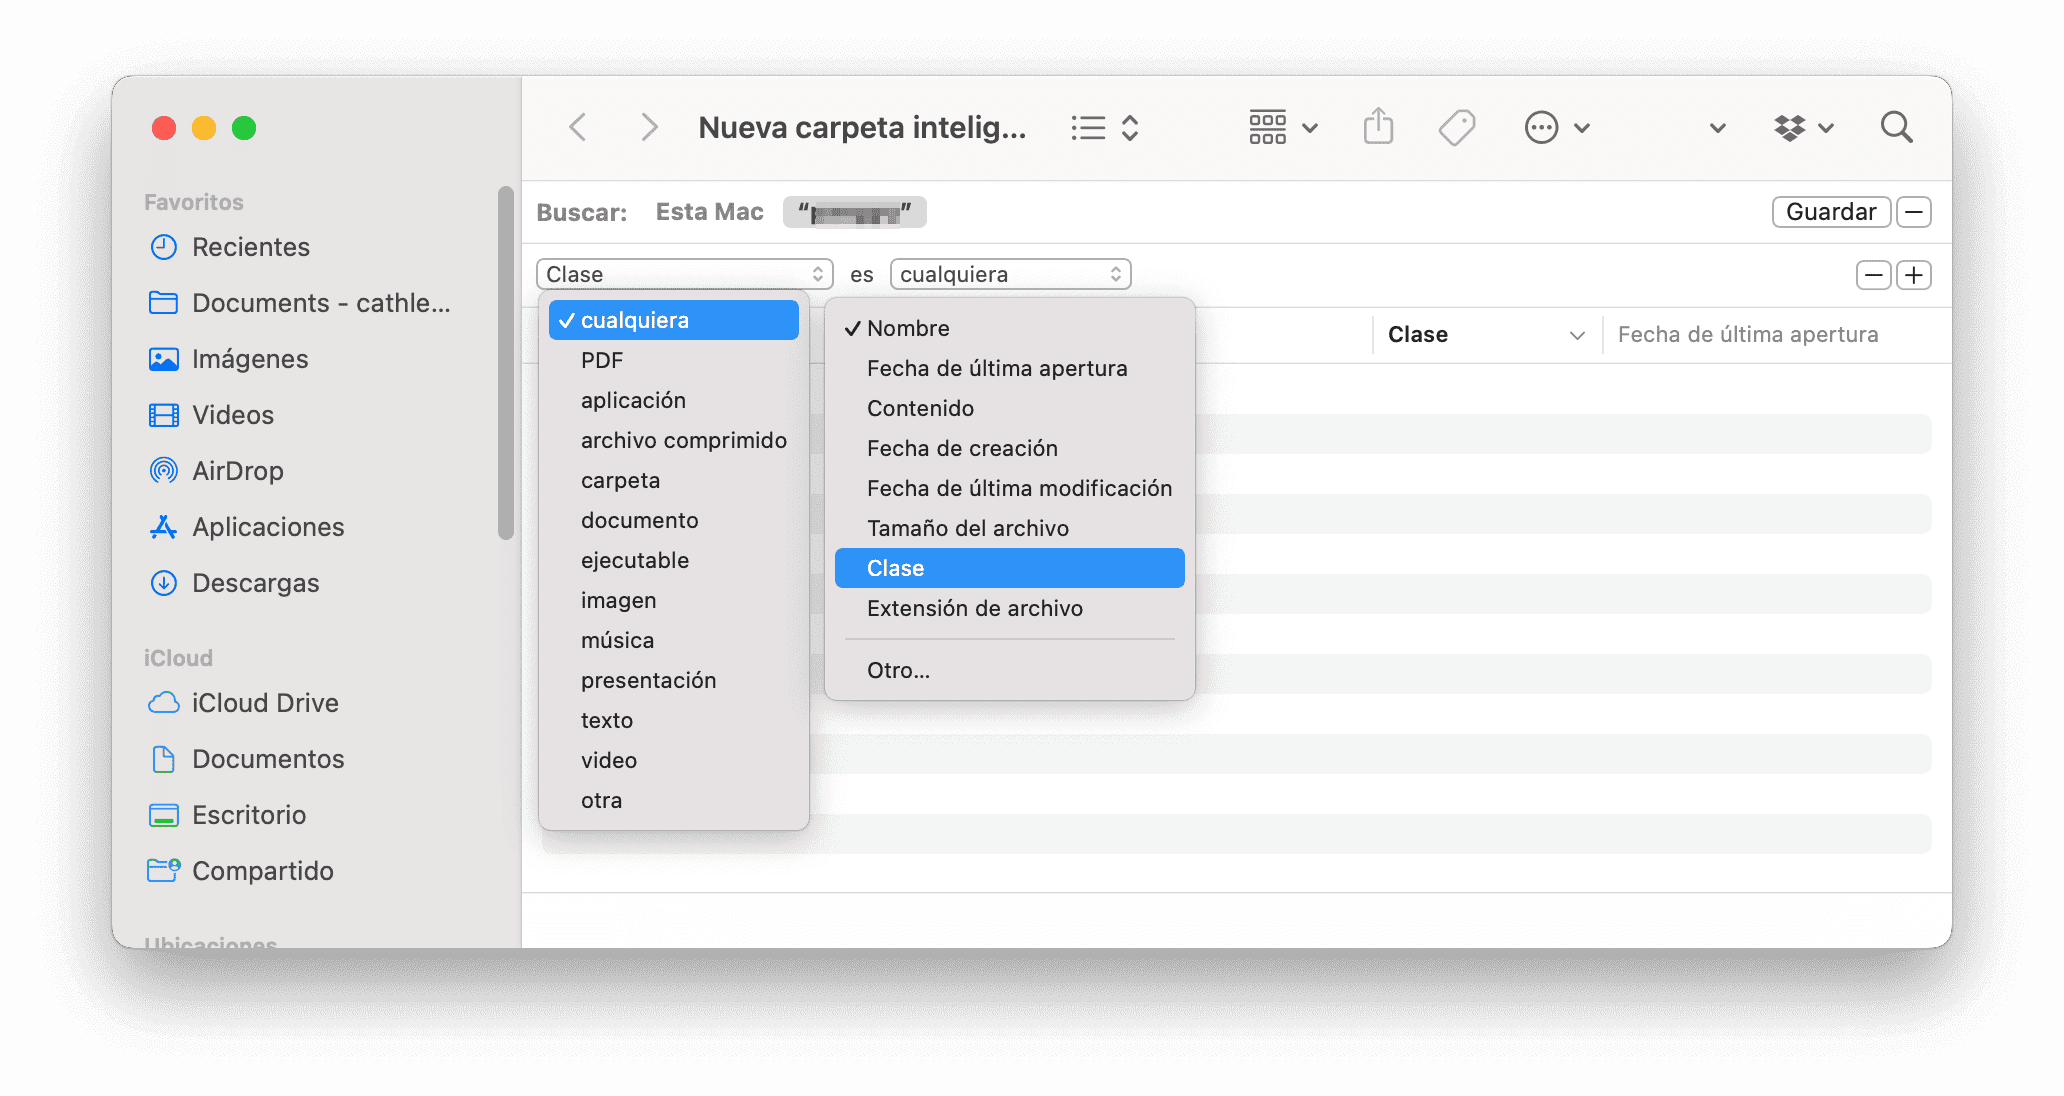Select Fecha de creación menu item
Screen dimensions: 2064x1096
1010,448
